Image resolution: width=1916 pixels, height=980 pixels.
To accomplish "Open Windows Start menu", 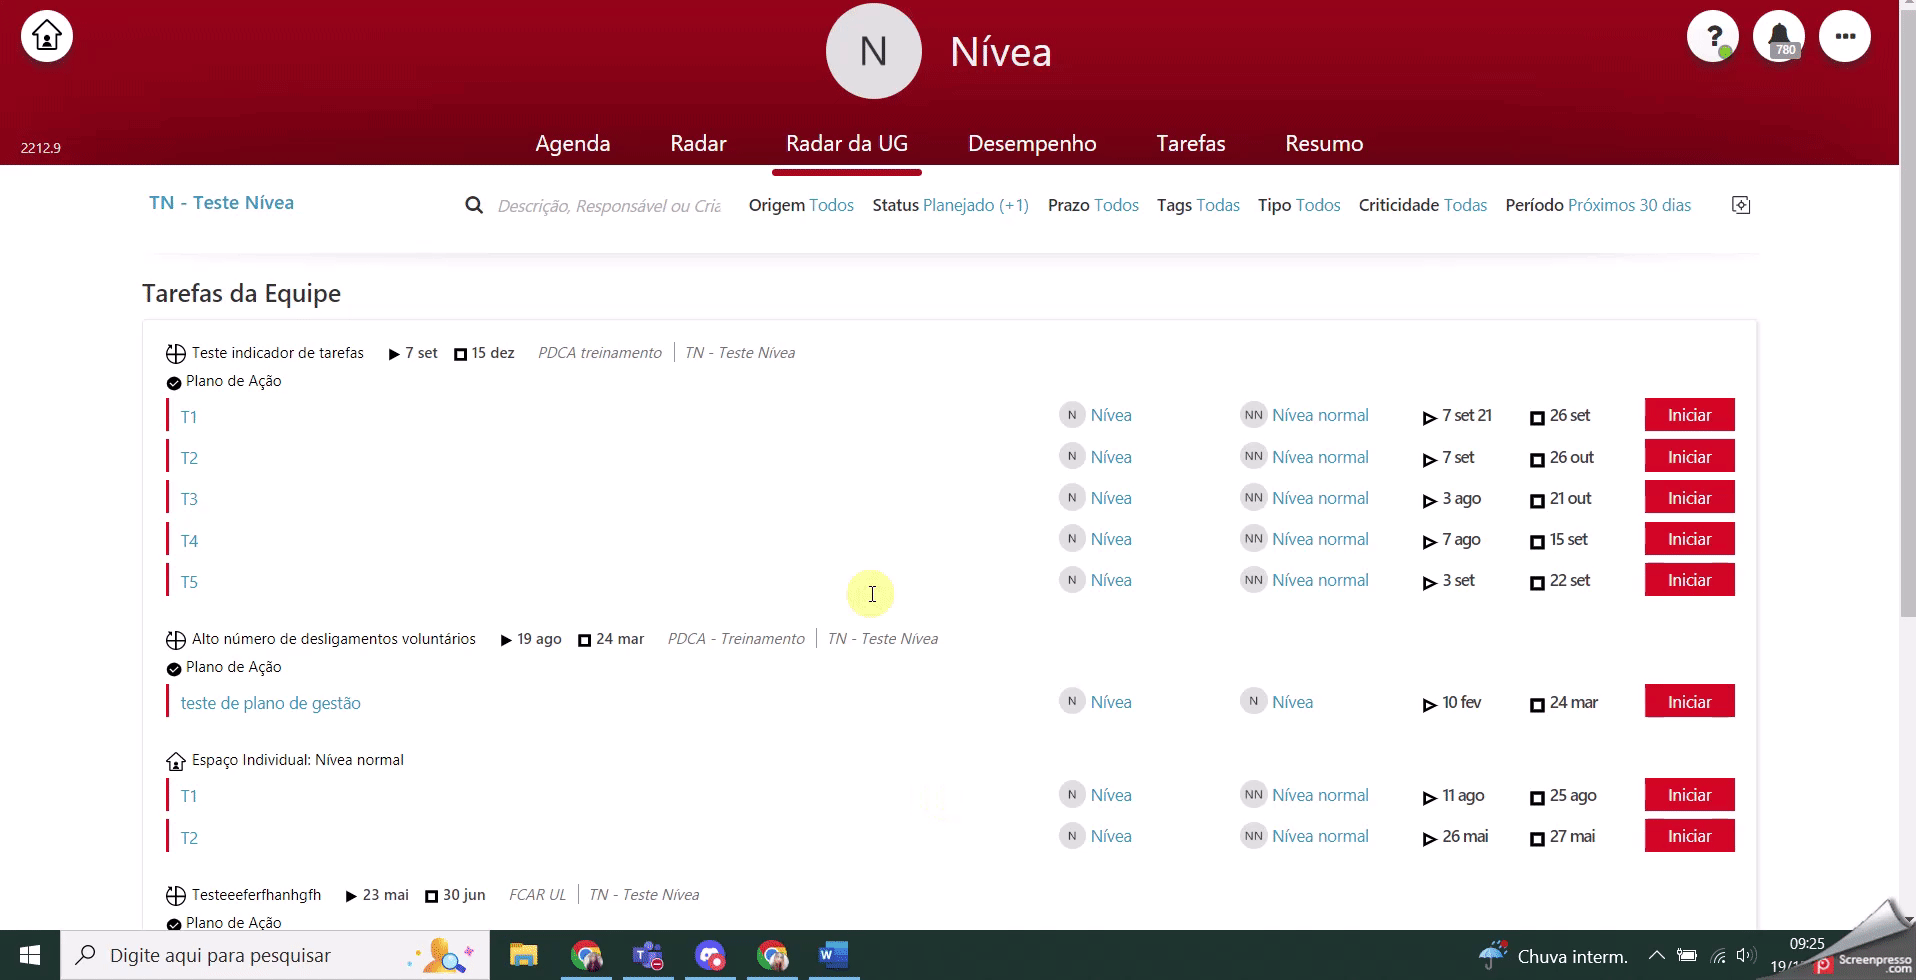I will pos(30,955).
